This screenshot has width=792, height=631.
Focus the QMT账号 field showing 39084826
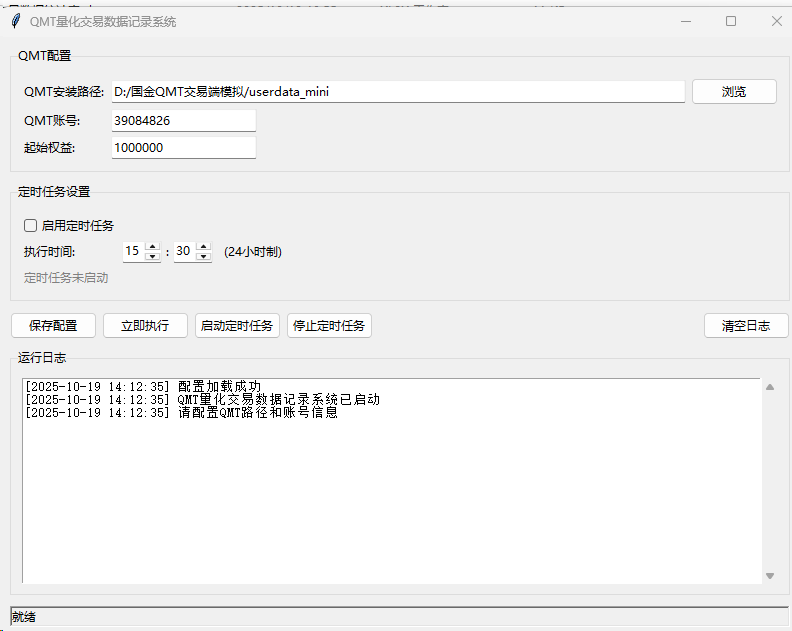184,121
